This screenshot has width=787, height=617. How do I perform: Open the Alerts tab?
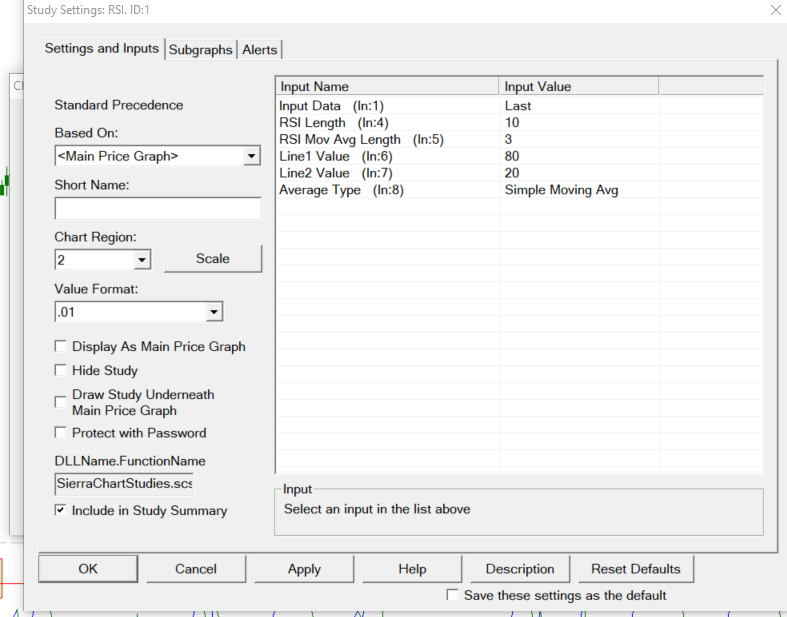[x=259, y=50]
